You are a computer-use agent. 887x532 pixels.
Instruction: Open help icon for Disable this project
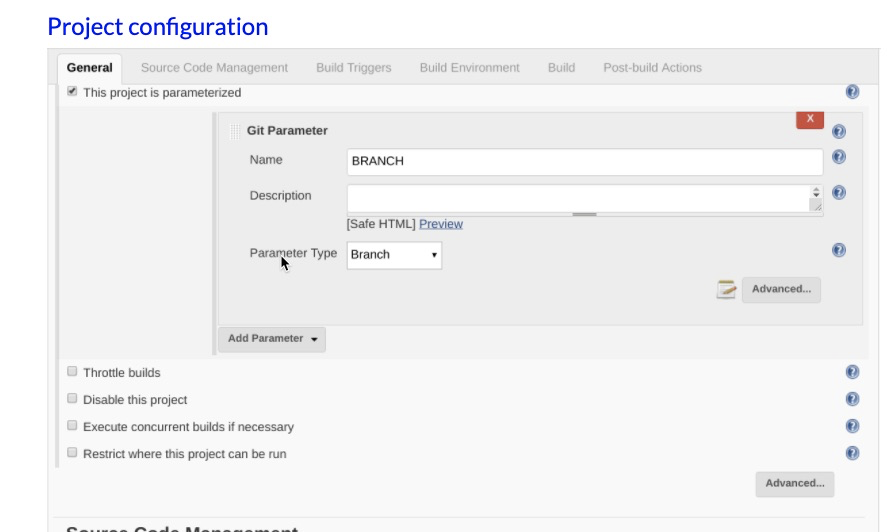point(852,399)
